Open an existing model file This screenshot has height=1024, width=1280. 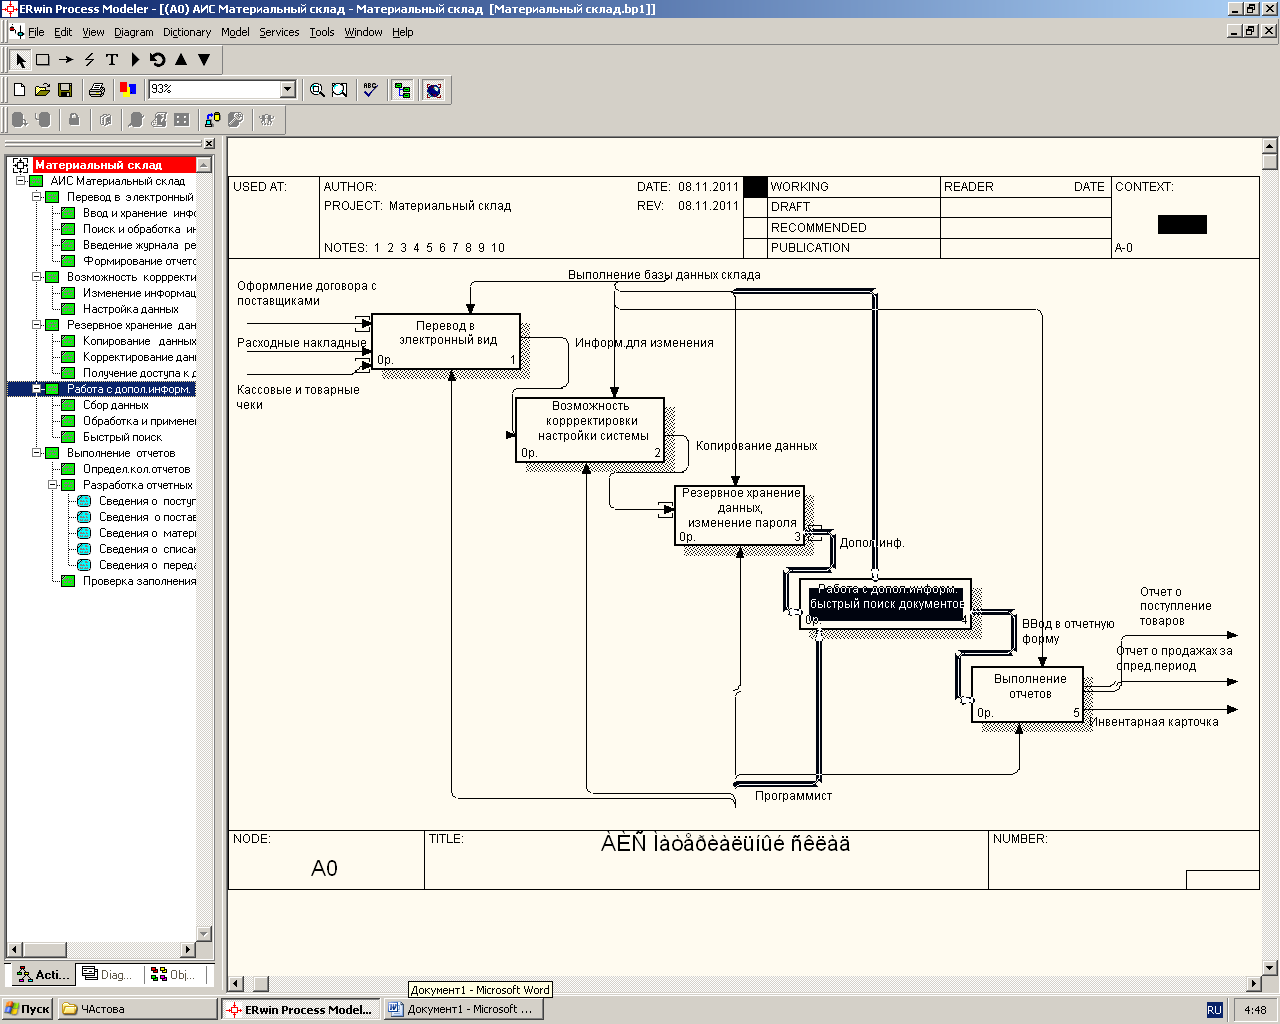click(x=42, y=90)
